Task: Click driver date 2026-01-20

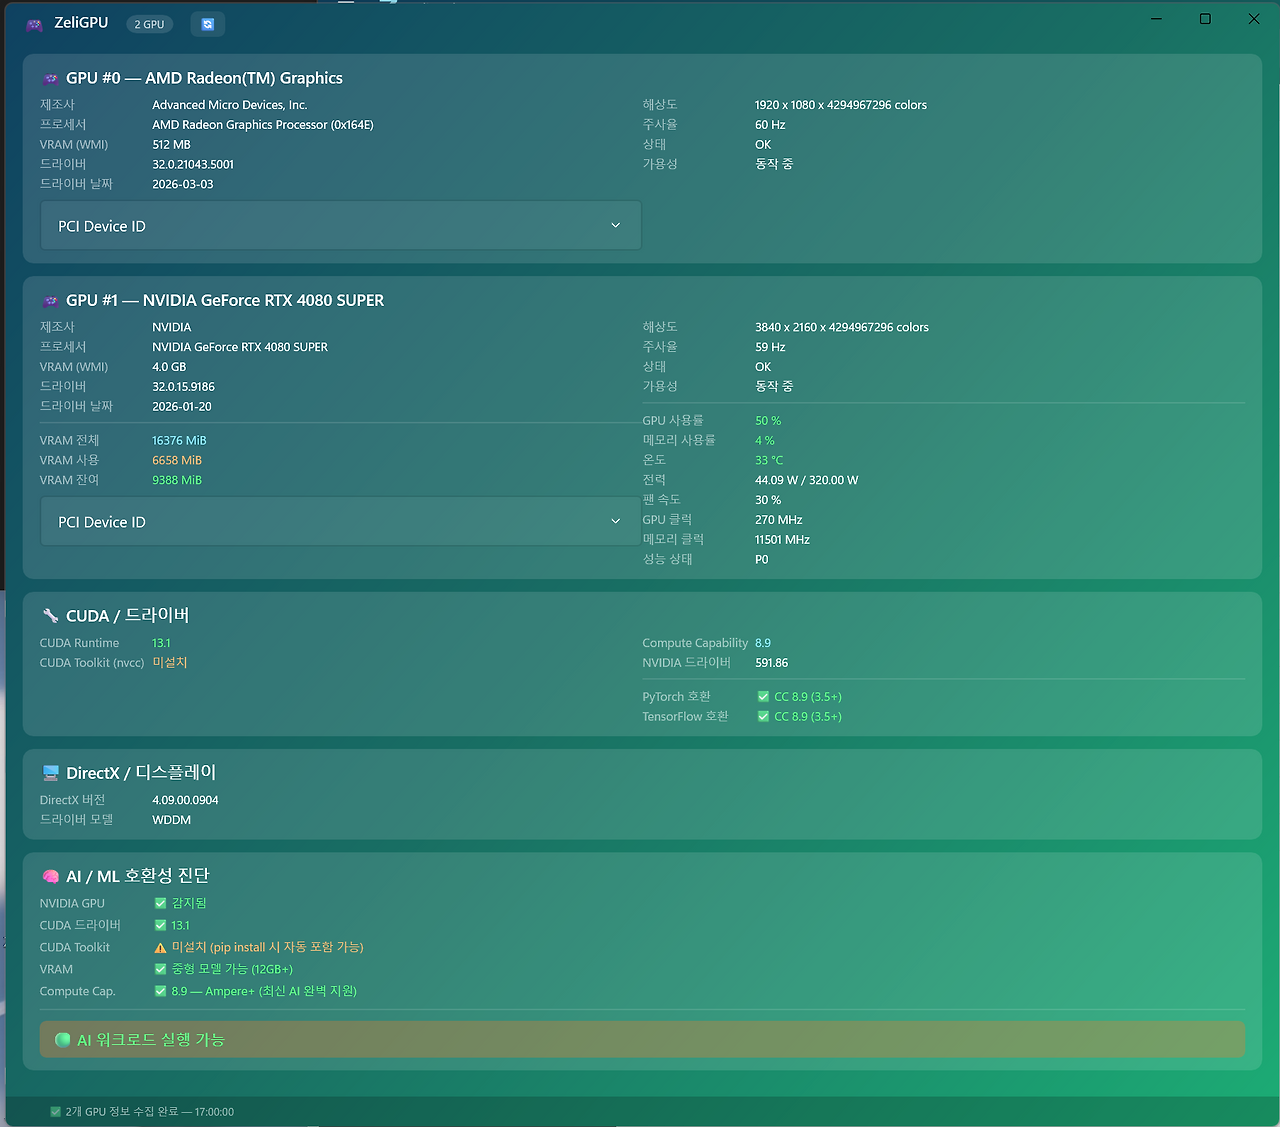Action: click(x=182, y=407)
